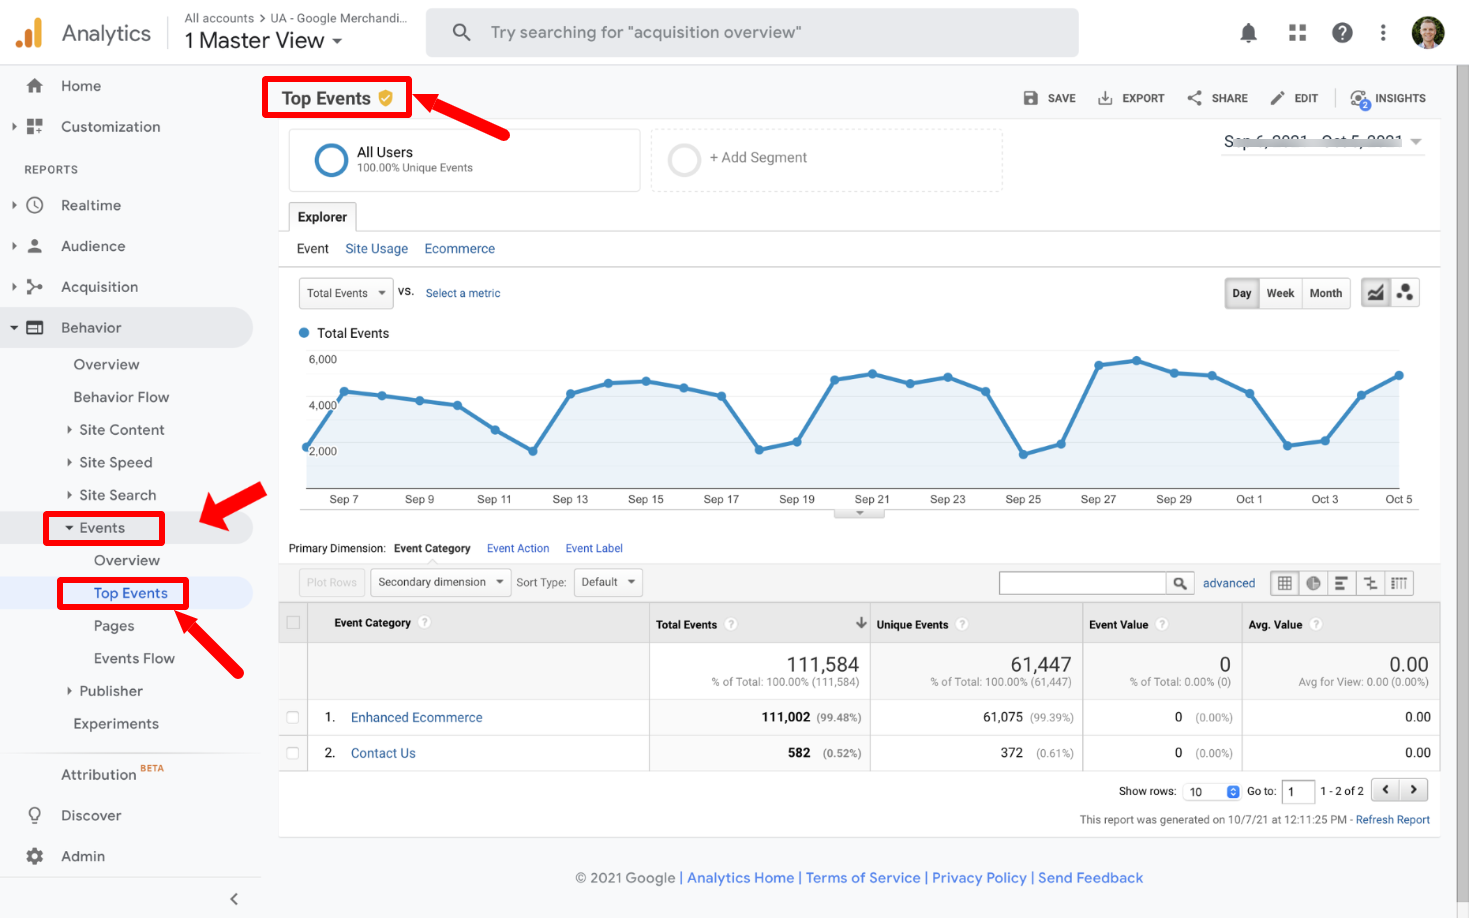Tick the select-all checkbox in table header
Viewport: 1469px width, 918px height.
(293, 623)
